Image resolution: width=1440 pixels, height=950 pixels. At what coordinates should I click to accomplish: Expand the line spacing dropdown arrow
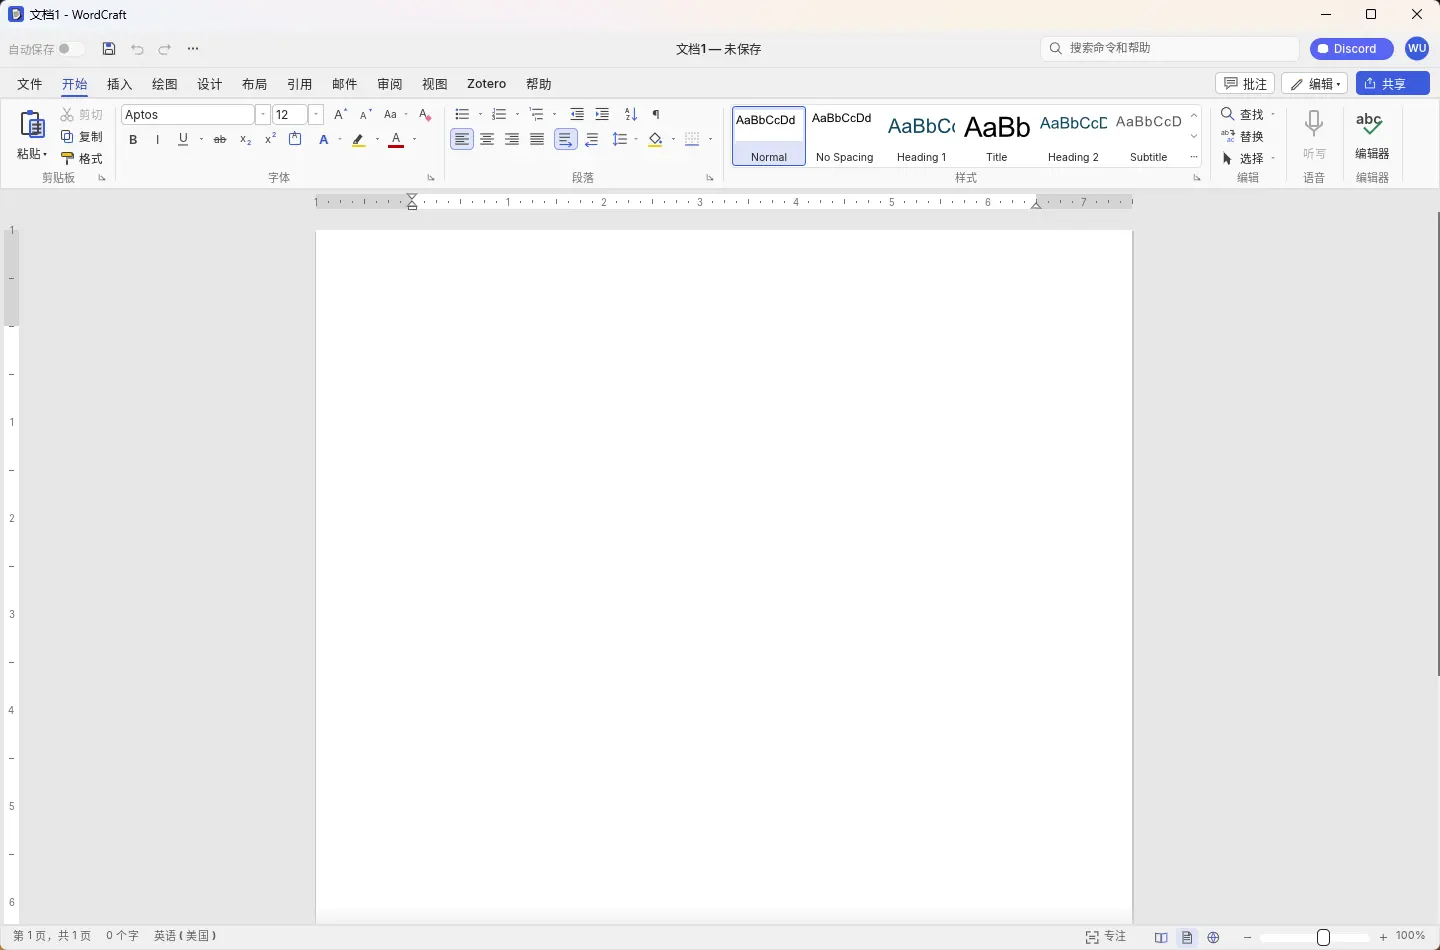636,140
